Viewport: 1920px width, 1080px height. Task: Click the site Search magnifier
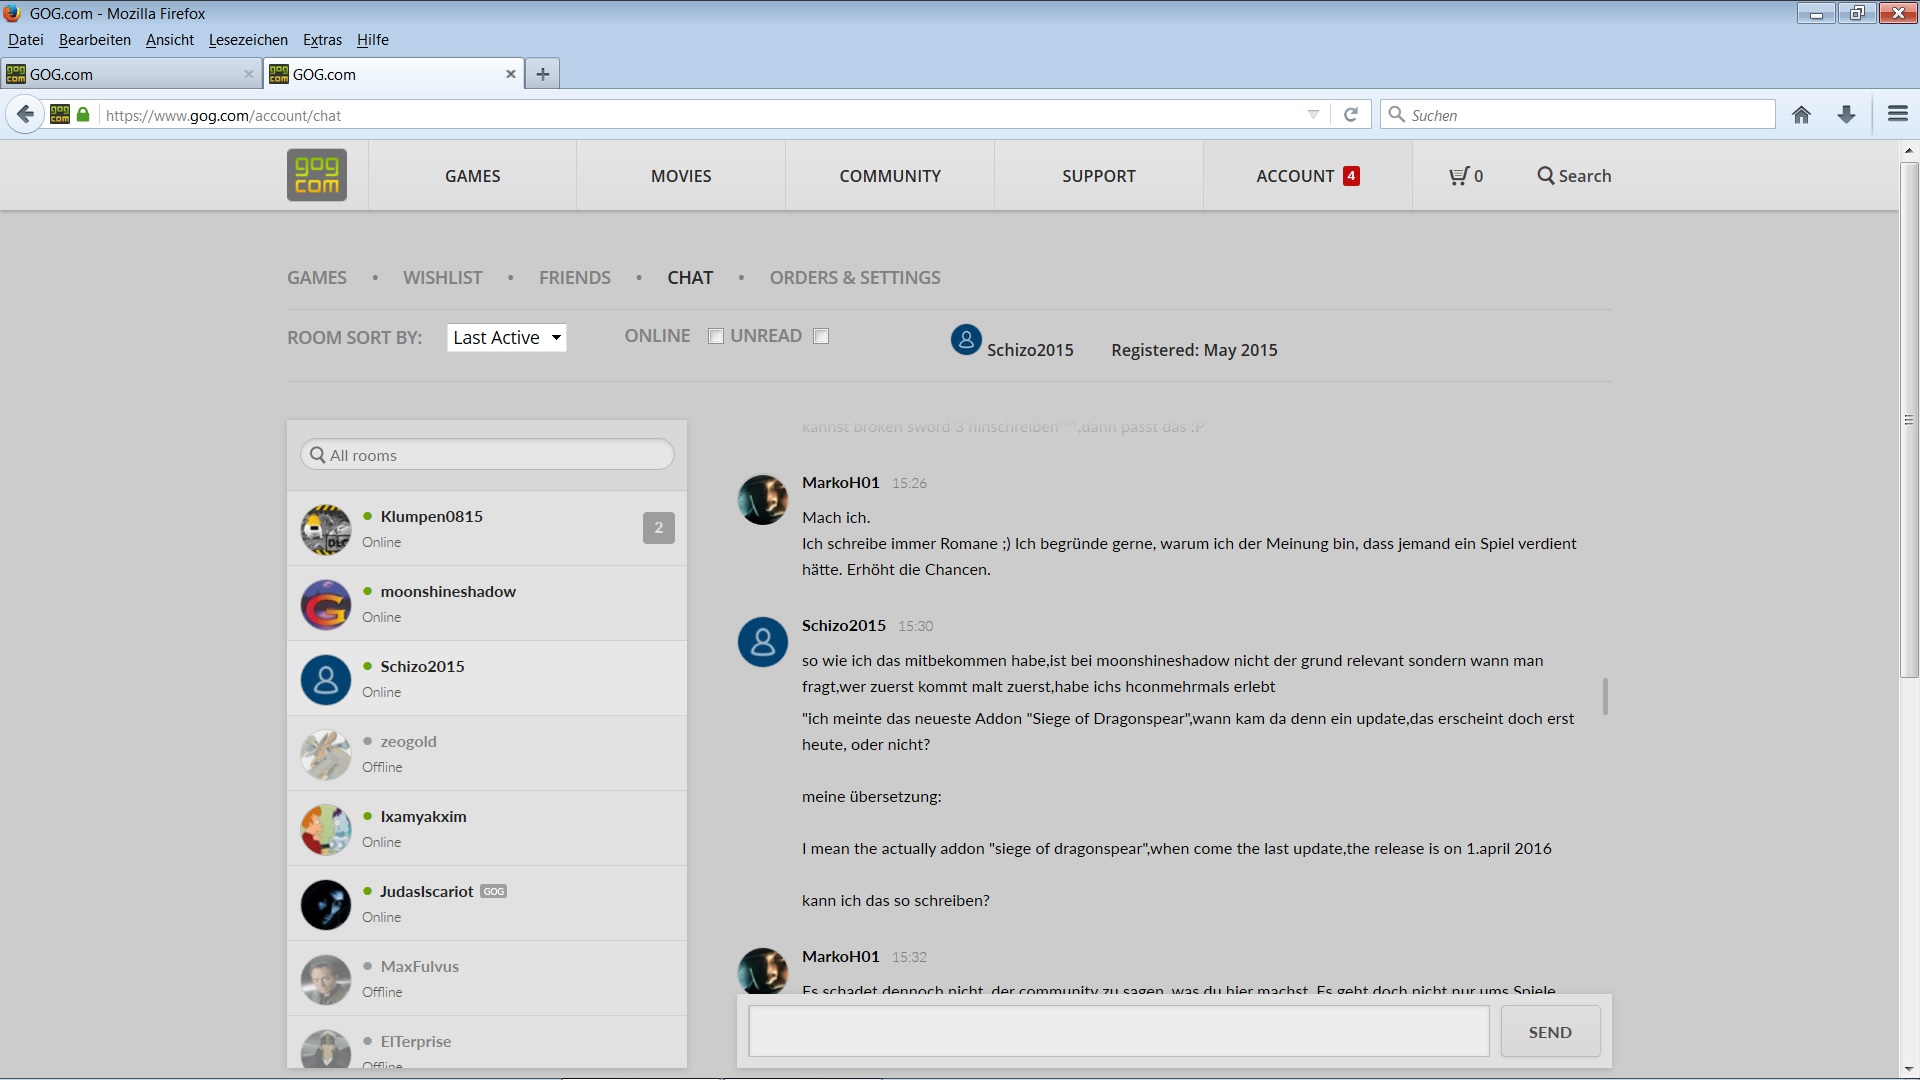1546,176
